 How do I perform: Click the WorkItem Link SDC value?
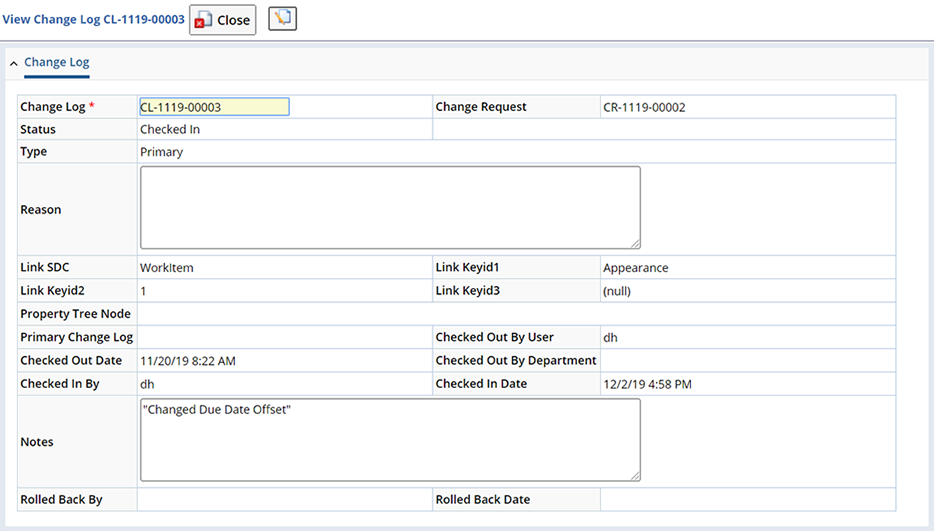(x=167, y=268)
